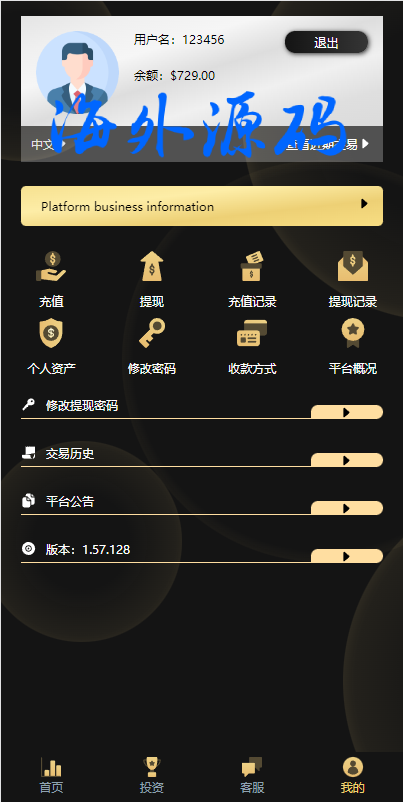This screenshot has height=802, width=403.
Task: Open 平台公告 row arrow
Action: 347,508
